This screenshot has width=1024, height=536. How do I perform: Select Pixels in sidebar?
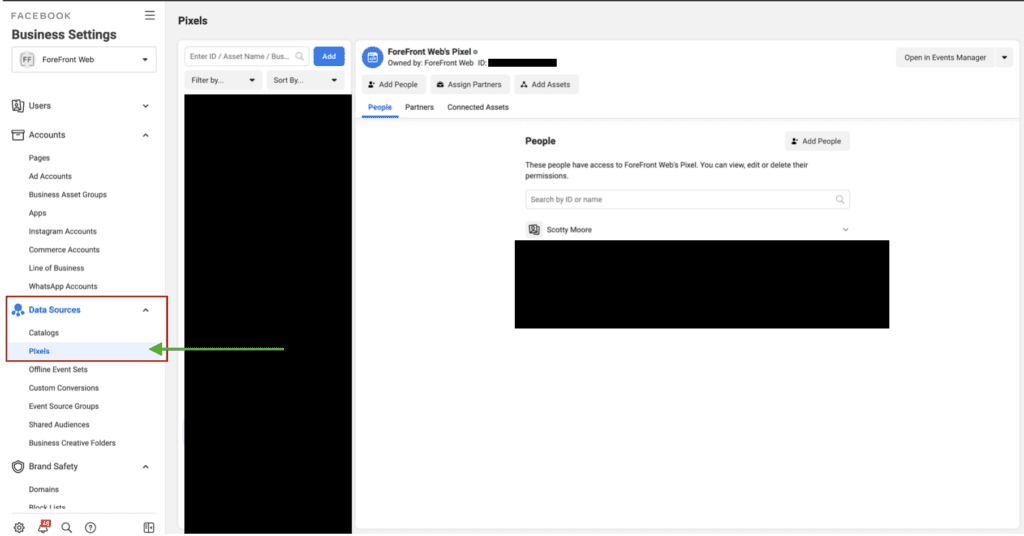coord(39,351)
